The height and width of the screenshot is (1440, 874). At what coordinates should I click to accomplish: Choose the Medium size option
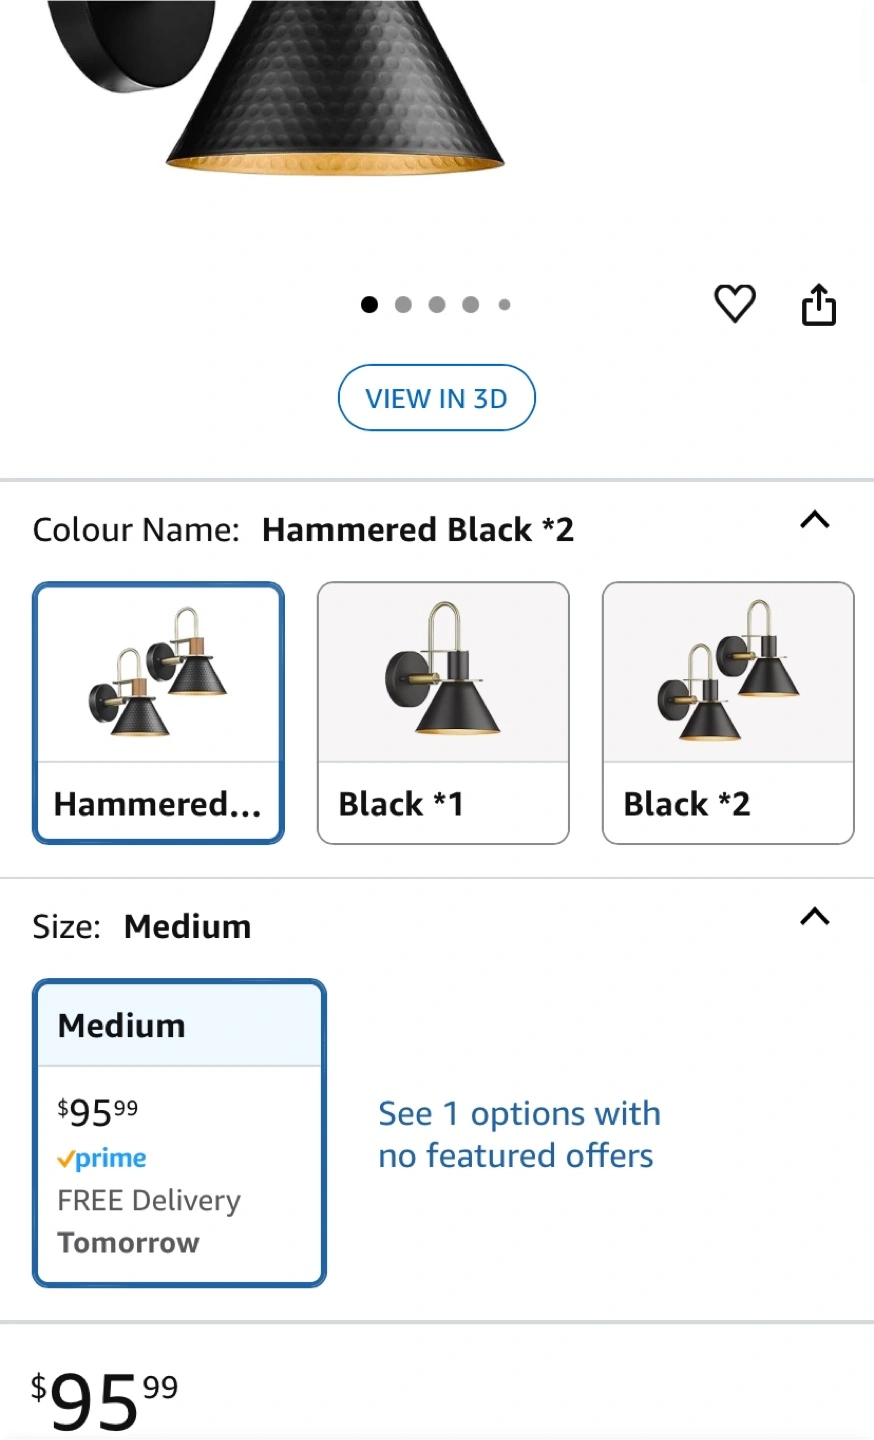tap(180, 1132)
